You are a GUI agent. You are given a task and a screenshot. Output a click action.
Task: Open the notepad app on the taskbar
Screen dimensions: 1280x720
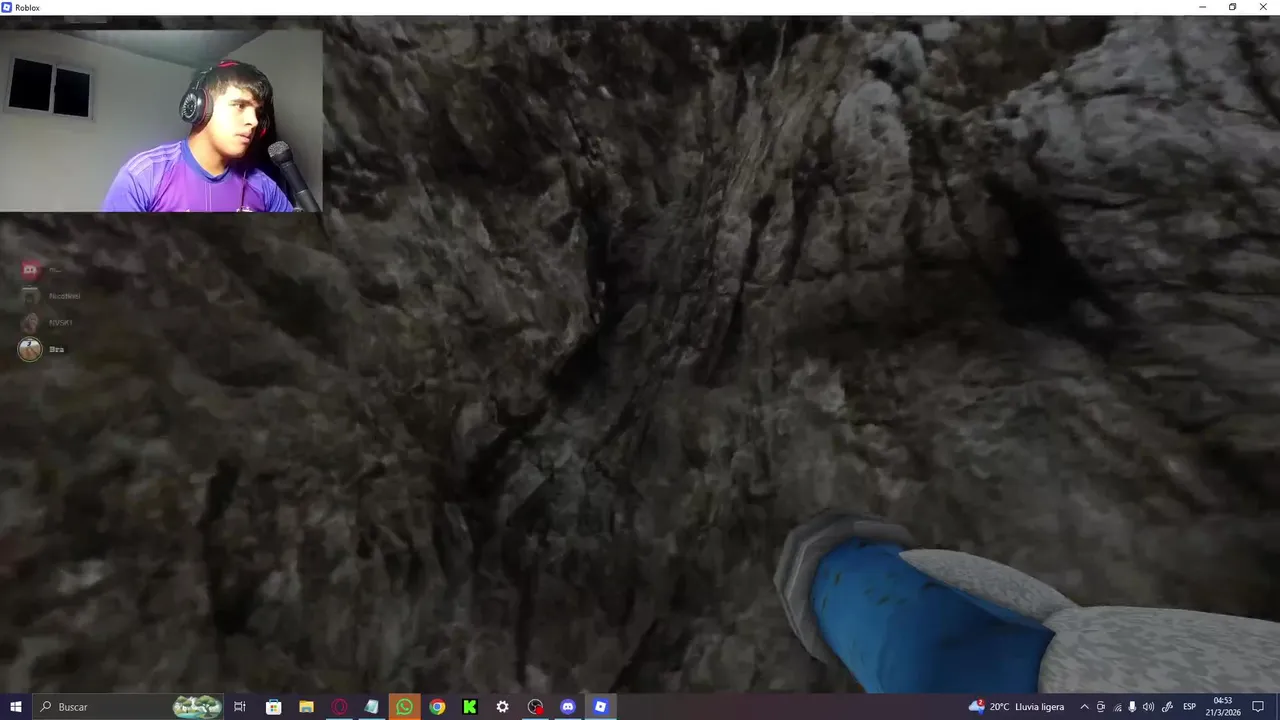tap(371, 707)
